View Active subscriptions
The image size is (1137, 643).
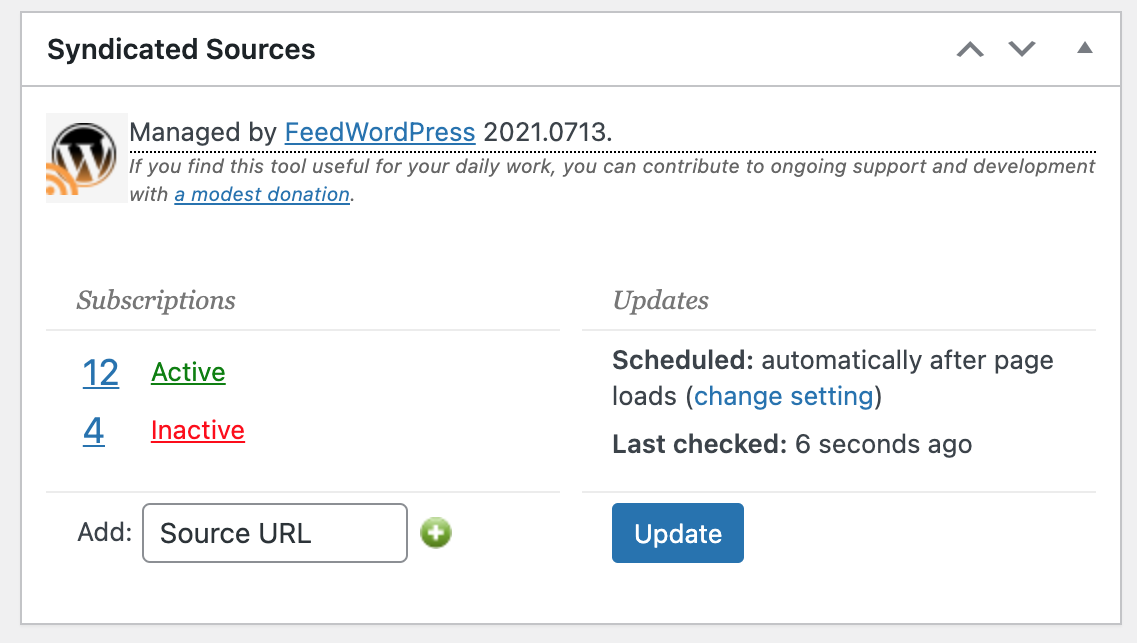click(x=189, y=372)
